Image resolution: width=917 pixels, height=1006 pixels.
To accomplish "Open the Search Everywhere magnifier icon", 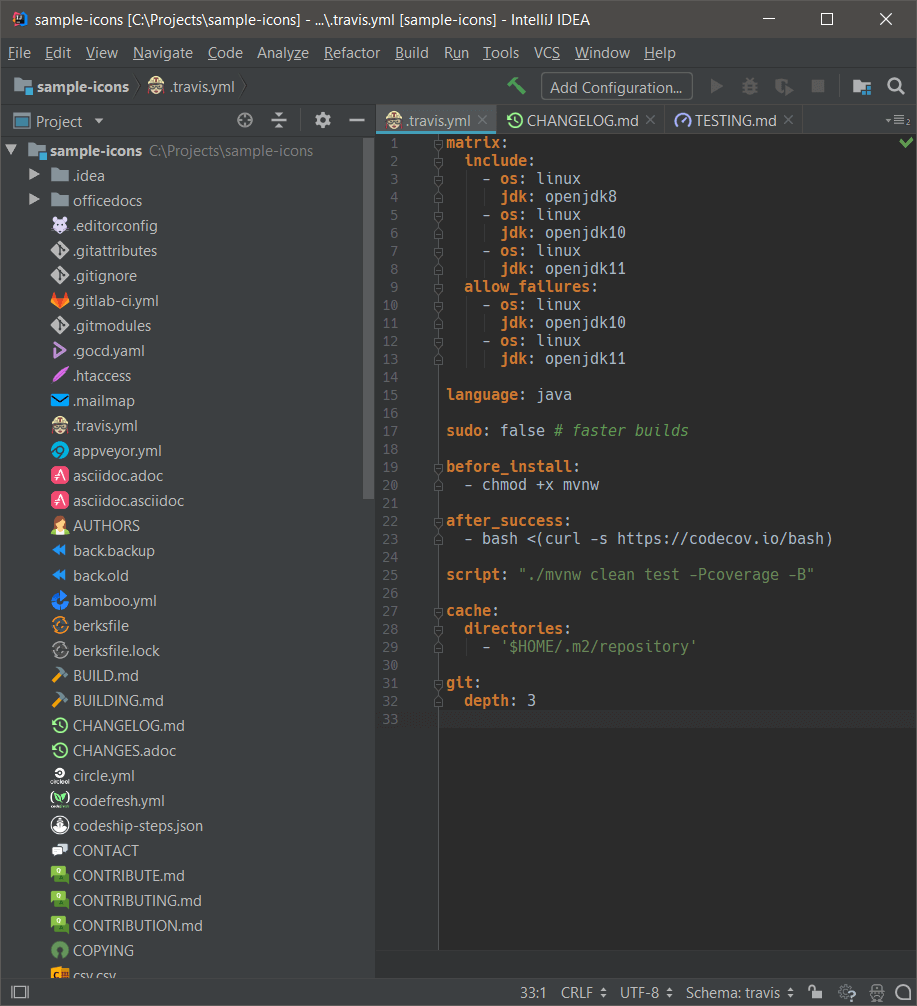I will click(x=895, y=86).
